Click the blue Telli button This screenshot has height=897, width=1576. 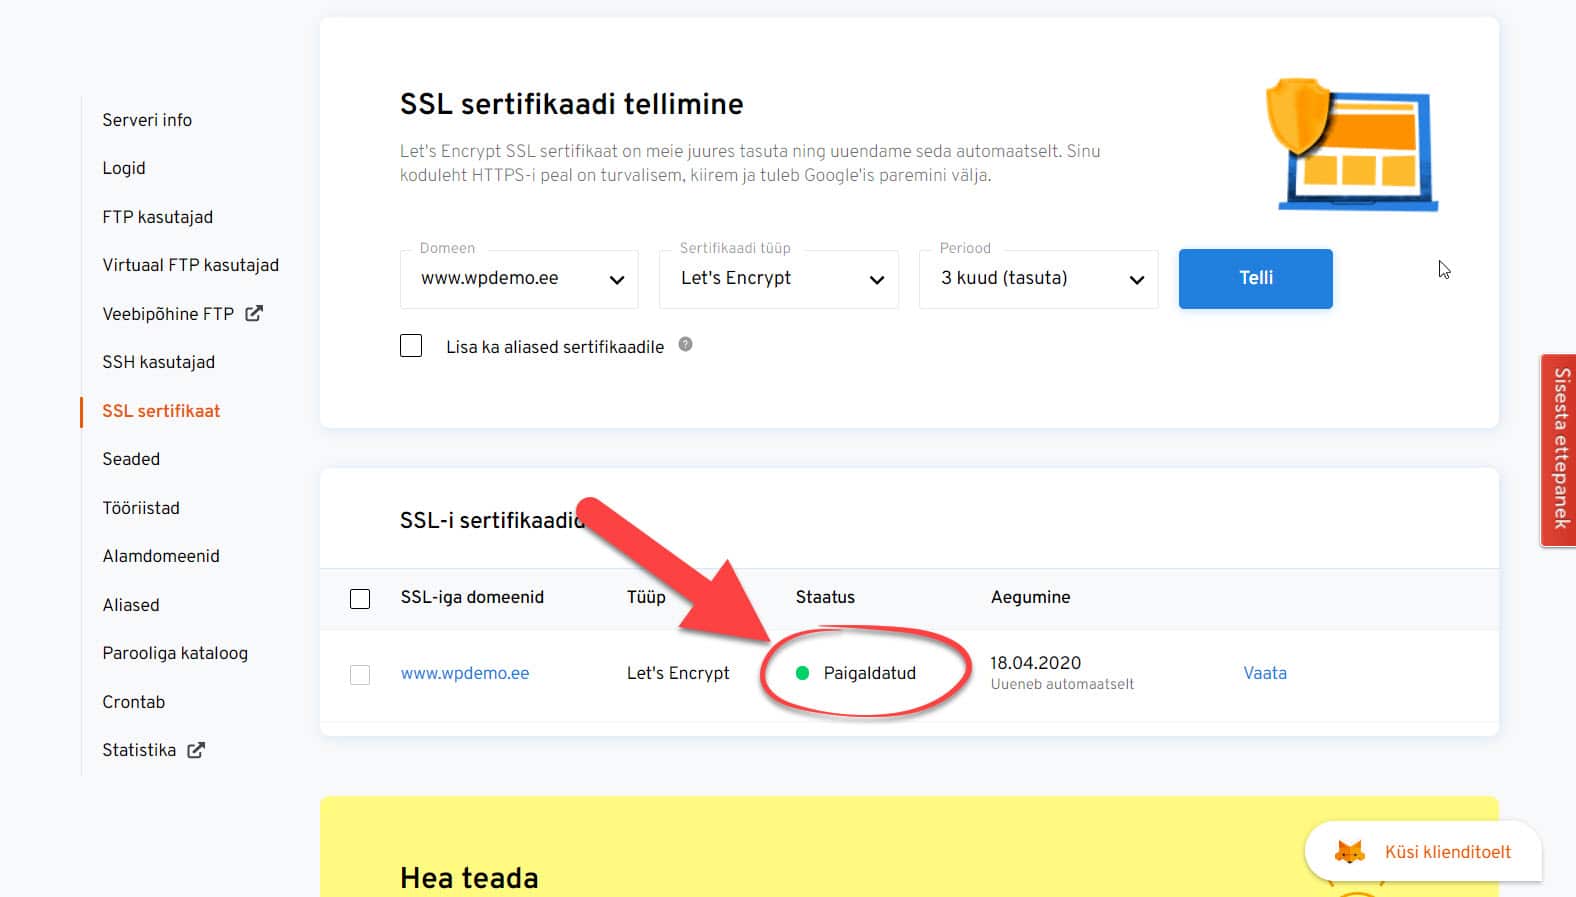pyautogui.click(x=1256, y=279)
